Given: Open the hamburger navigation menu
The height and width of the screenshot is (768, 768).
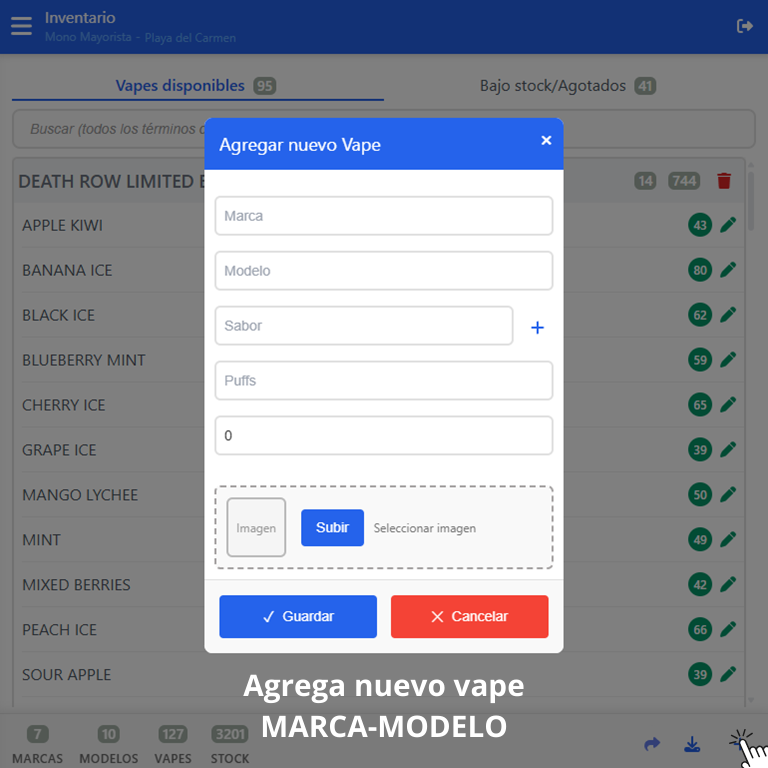Looking at the screenshot, I should point(21,26).
